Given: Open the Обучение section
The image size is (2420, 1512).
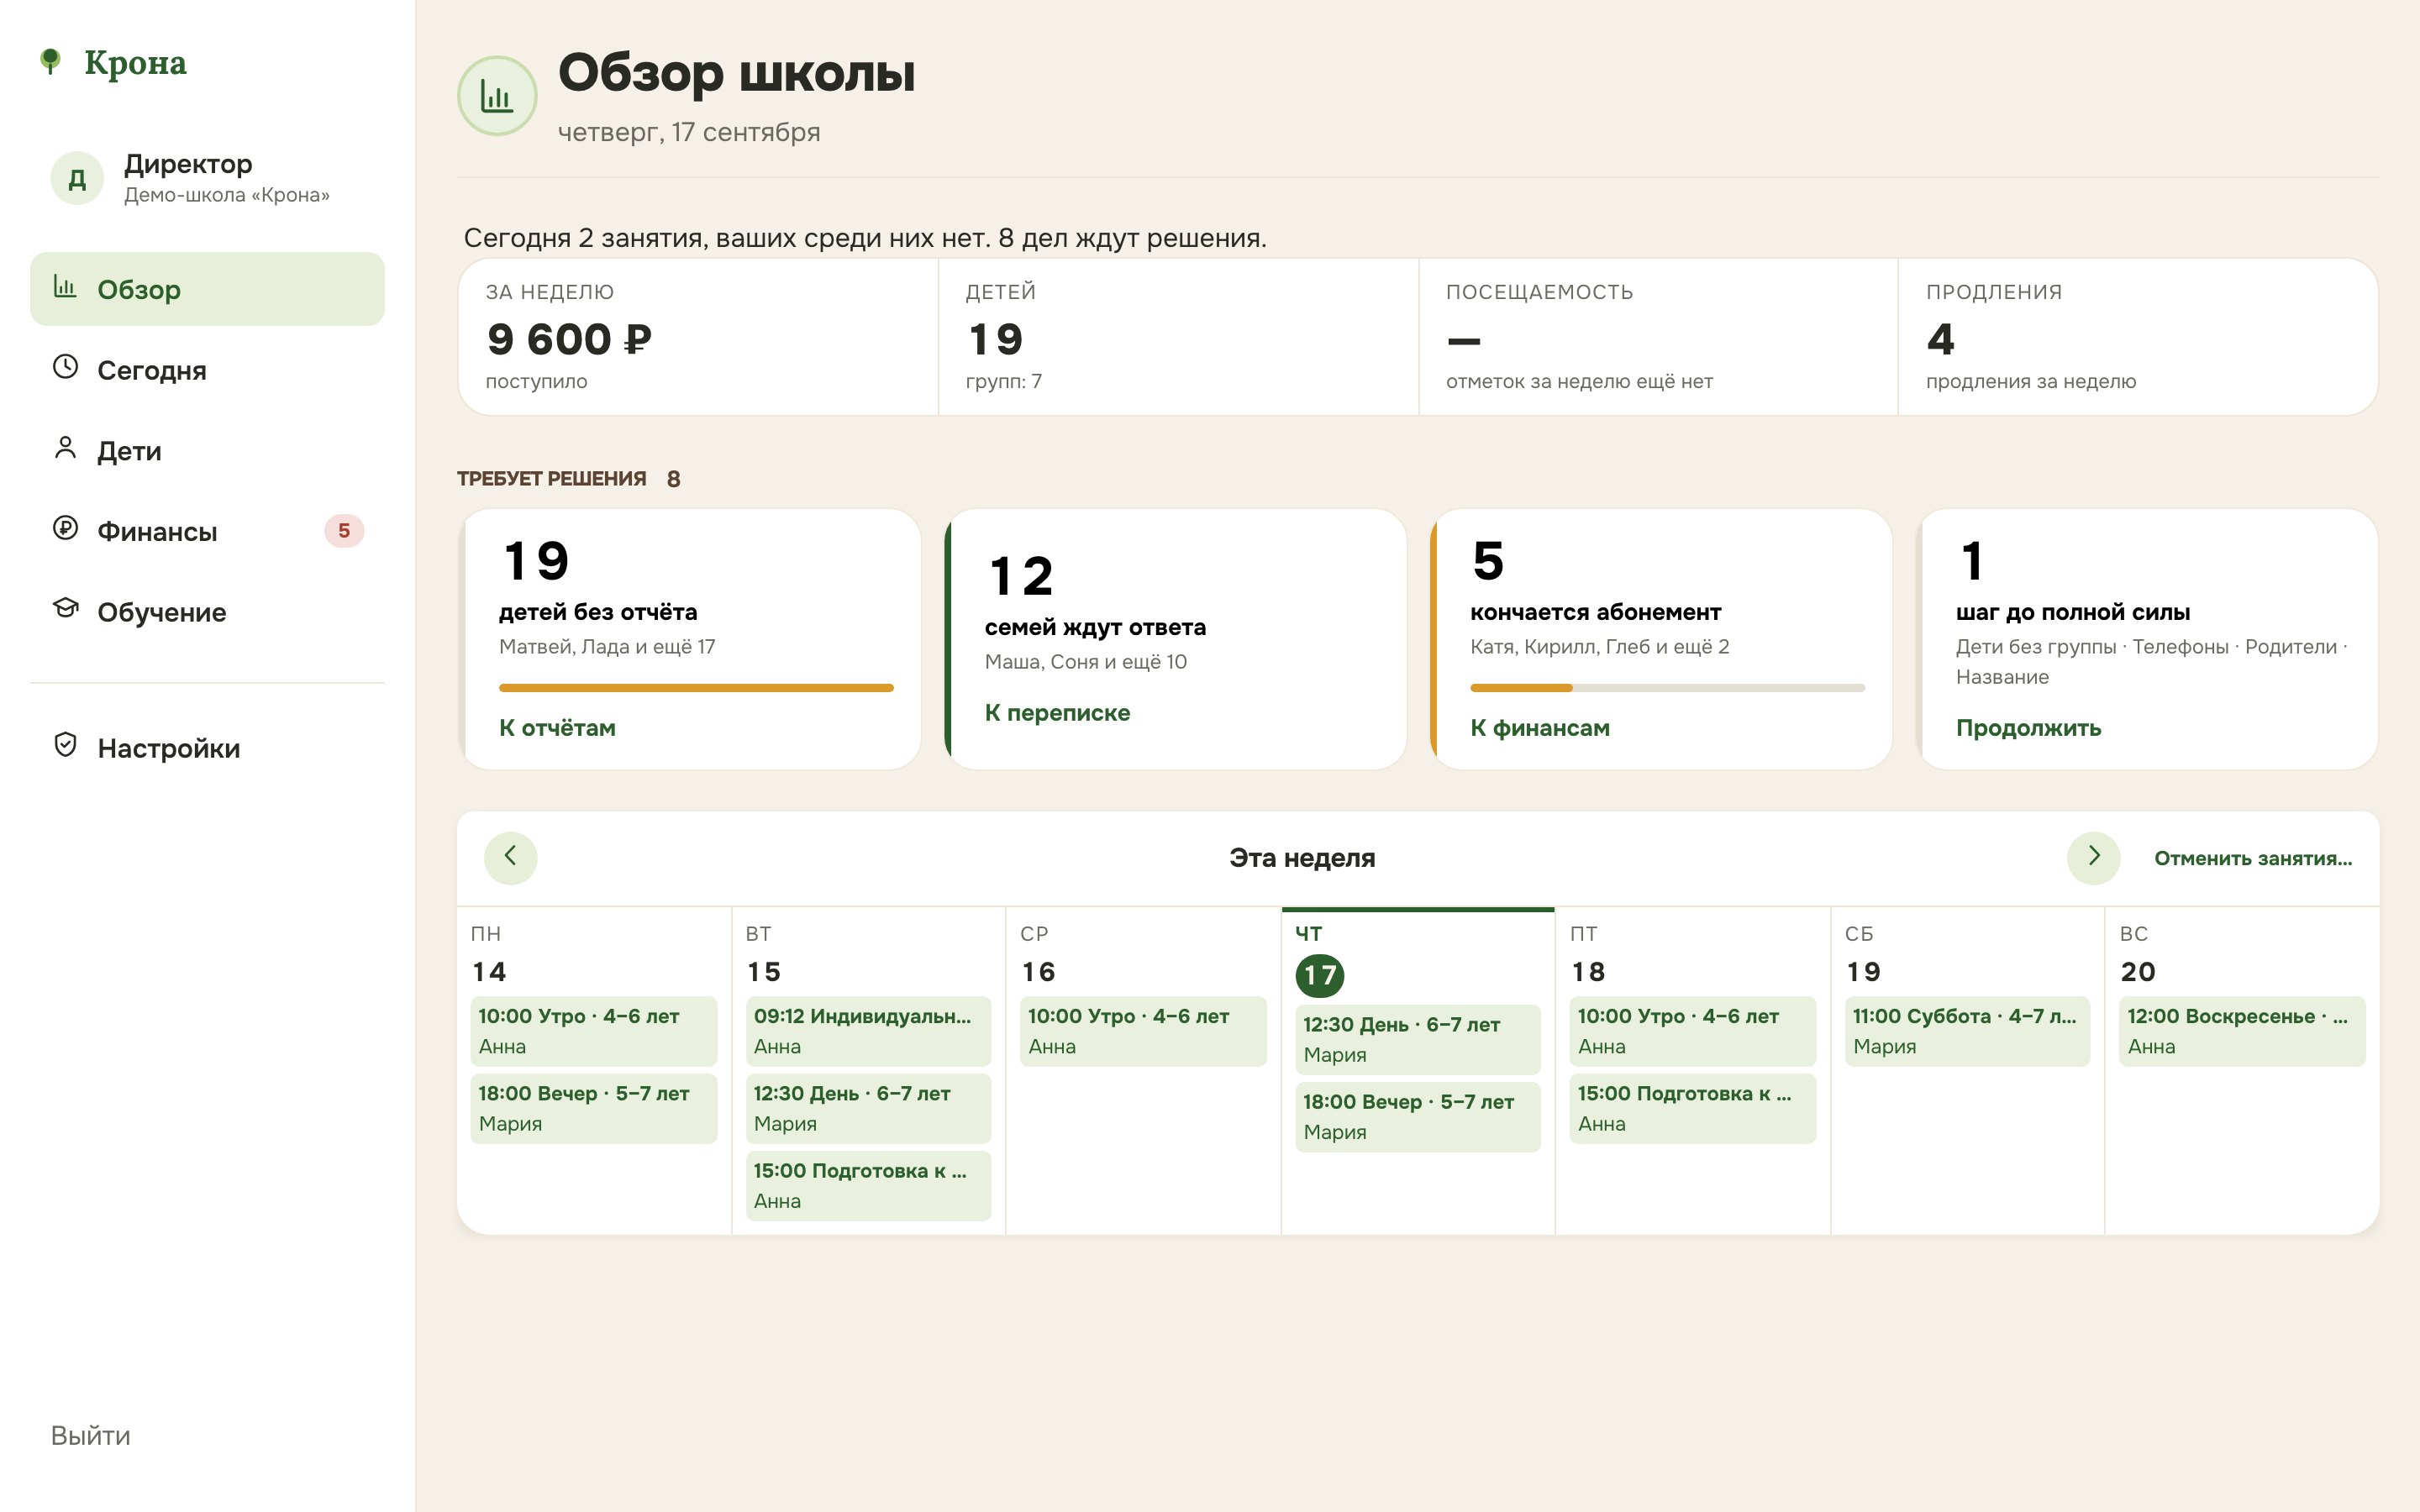Looking at the screenshot, I should pos(207,612).
